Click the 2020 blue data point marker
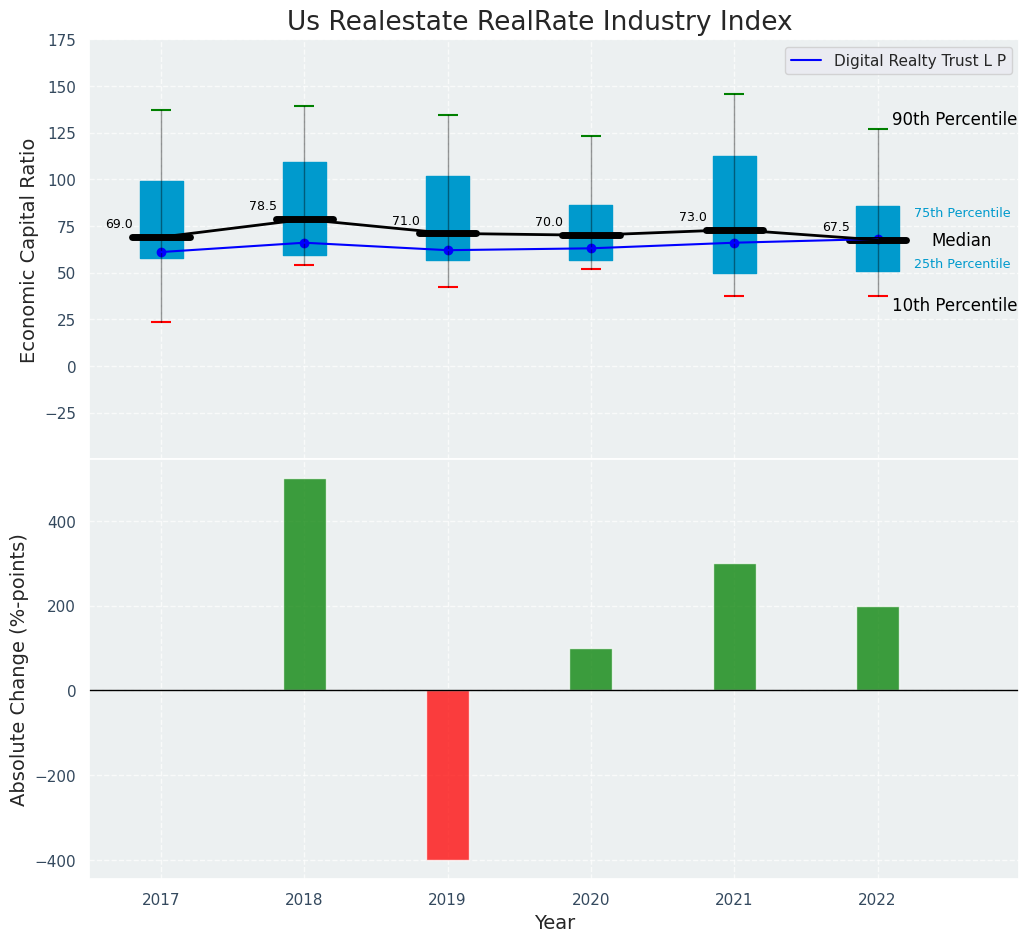Viewport: 1029px width, 942px height. [591, 248]
